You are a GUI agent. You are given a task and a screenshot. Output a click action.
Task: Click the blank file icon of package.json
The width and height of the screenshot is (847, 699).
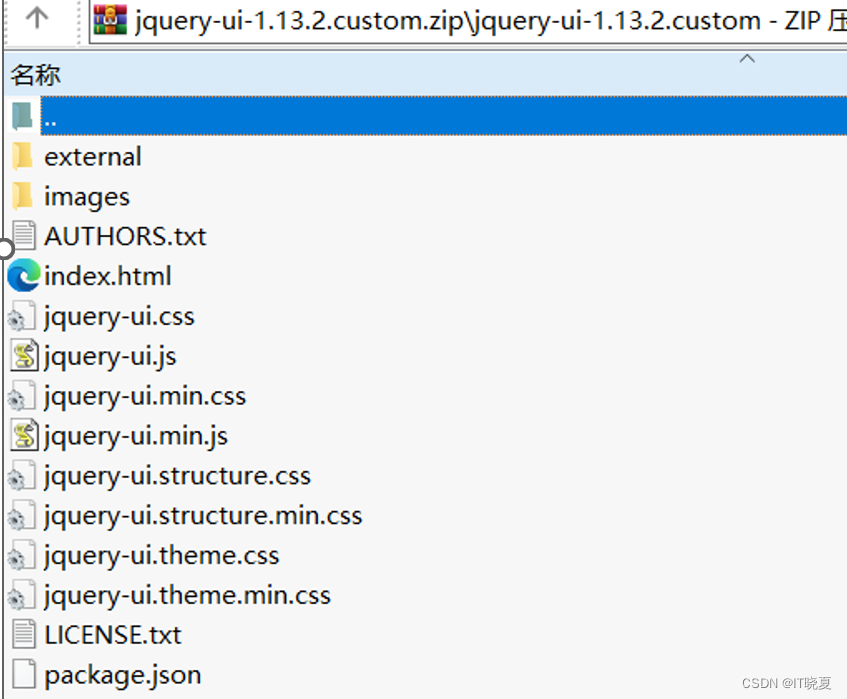pyautogui.click(x=24, y=674)
